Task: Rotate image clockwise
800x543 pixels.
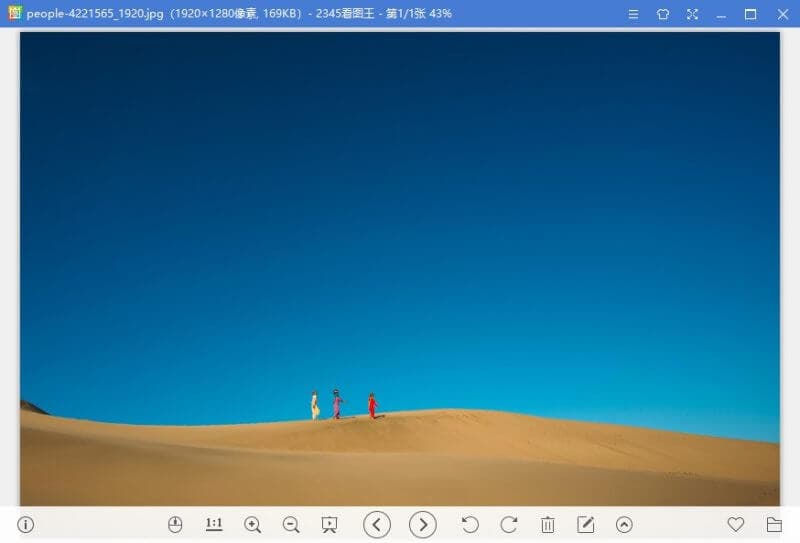Action: pos(509,524)
